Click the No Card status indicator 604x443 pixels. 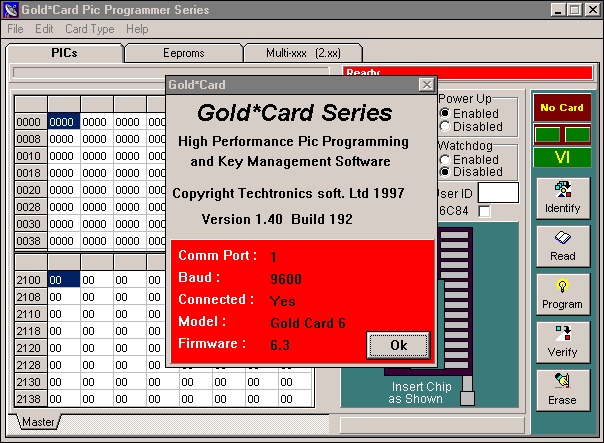pyautogui.click(x=562, y=107)
